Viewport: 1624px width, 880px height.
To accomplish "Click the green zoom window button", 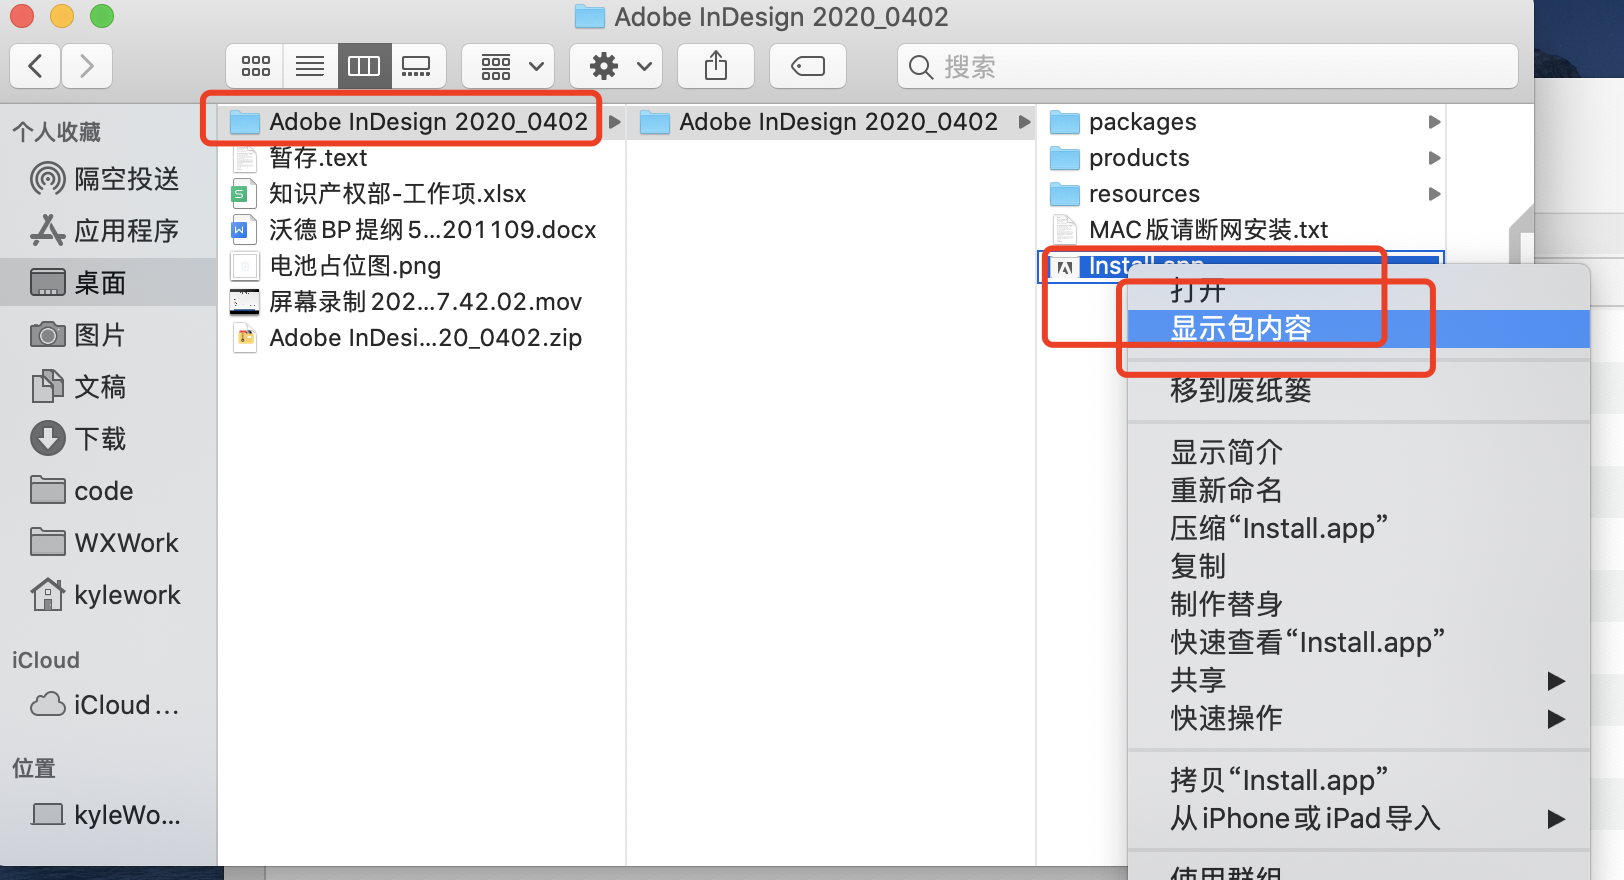I will tap(102, 16).
